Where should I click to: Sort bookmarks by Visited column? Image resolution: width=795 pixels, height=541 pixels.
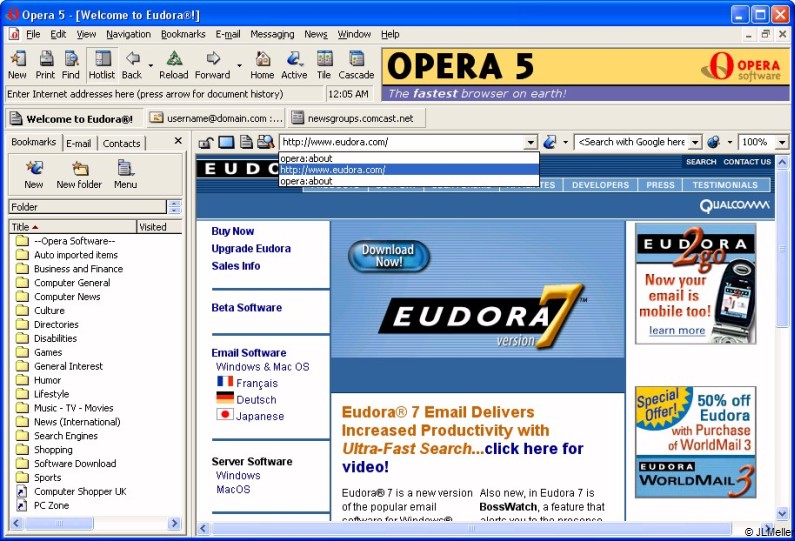(159, 227)
